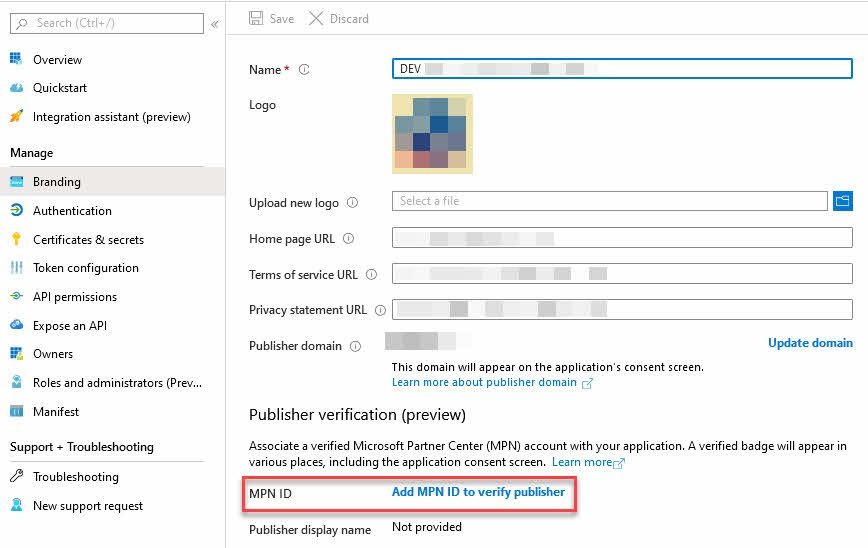868x548 pixels.
Task: Open Roles and administrators (Preview)
Action: (x=117, y=382)
